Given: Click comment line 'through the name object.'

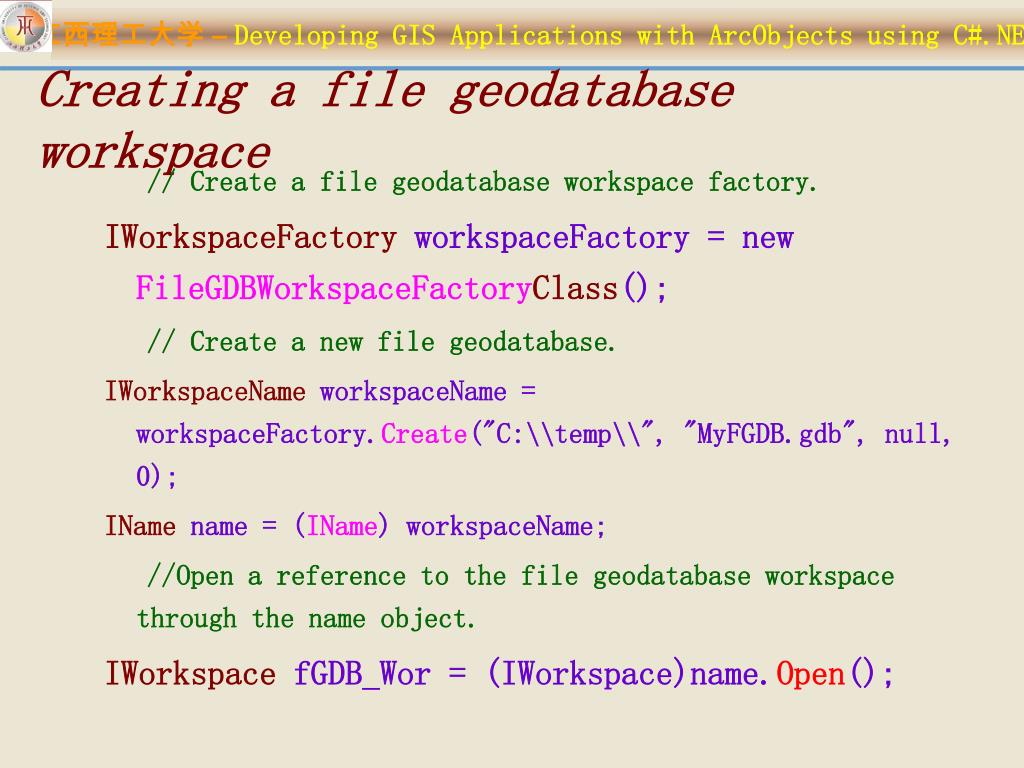Looking at the screenshot, I should [306, 618].
